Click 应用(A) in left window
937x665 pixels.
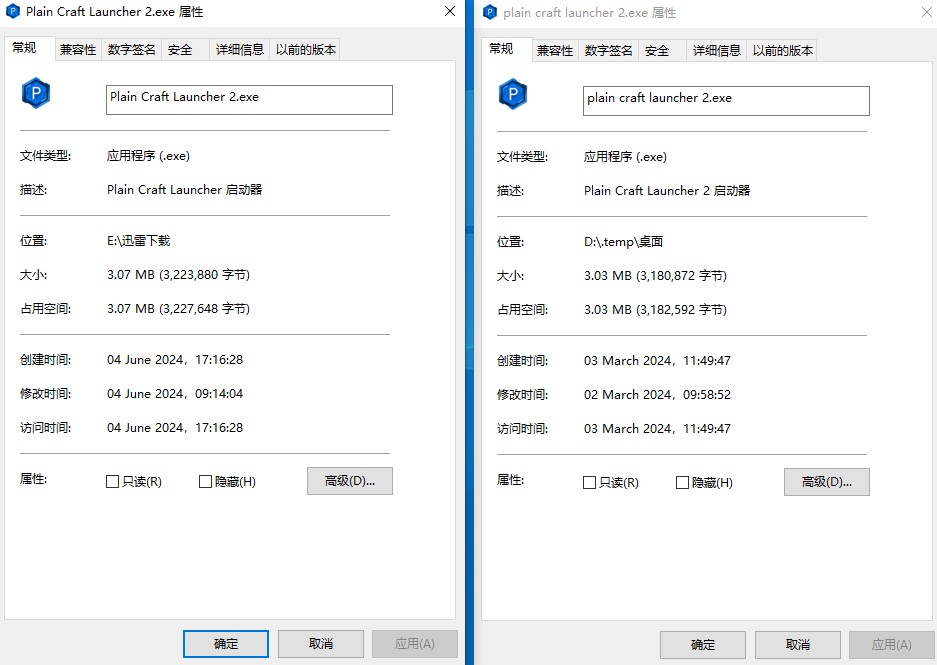[415, 643]
